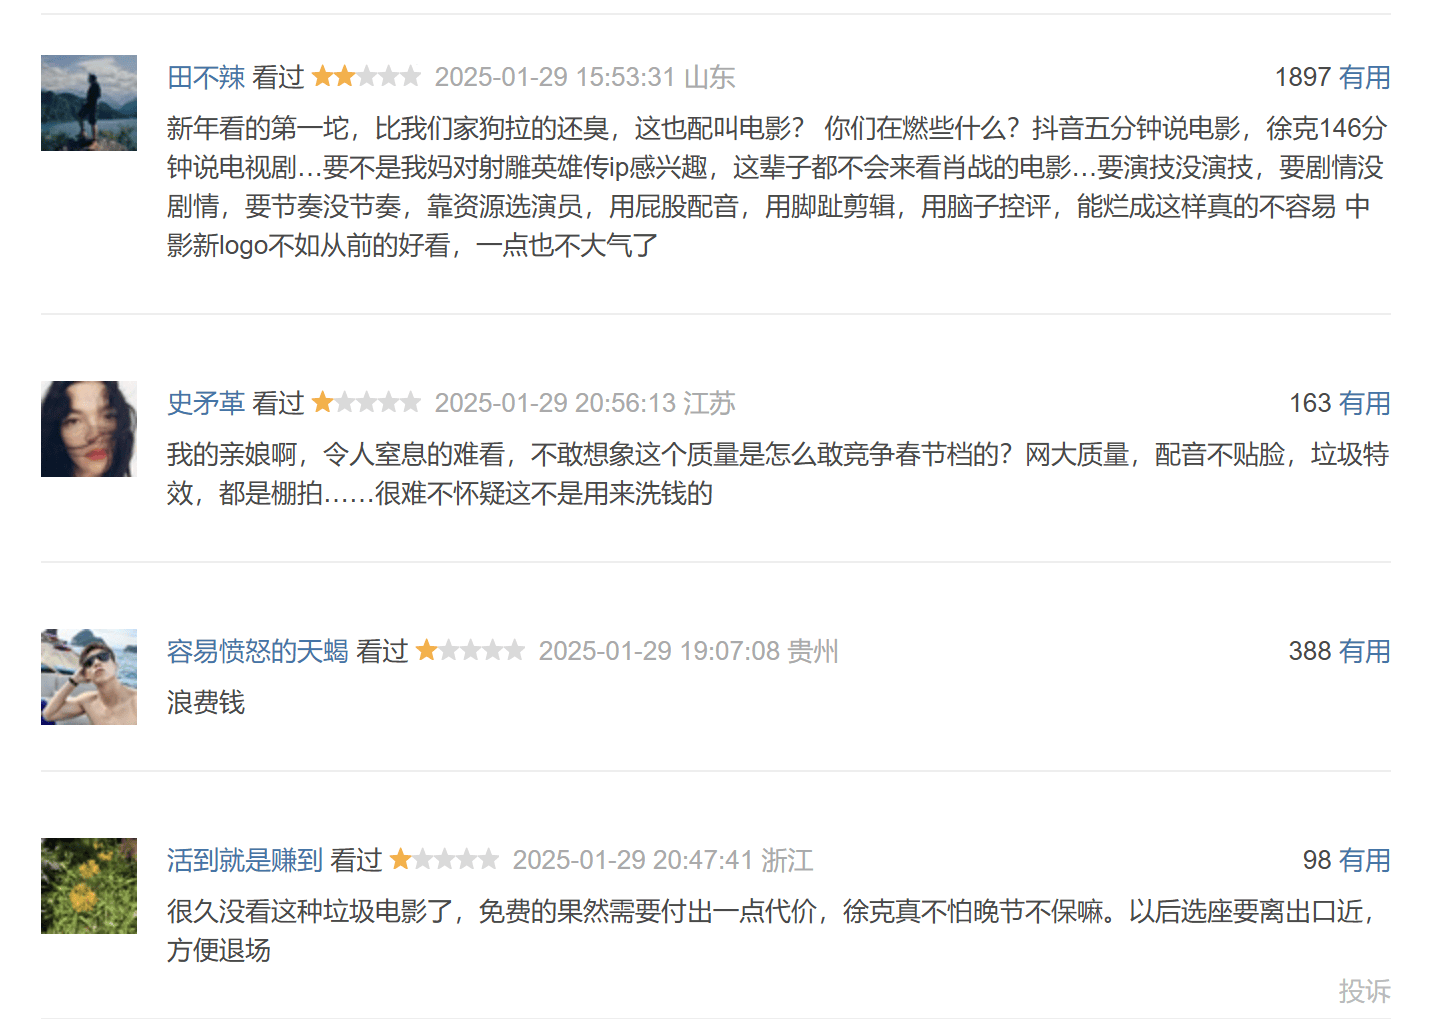The height and width of the screenshot is (1019, 1439).
Task: Click timestamp 2025-01-29 19:07:08
Action: click(659, 651)
